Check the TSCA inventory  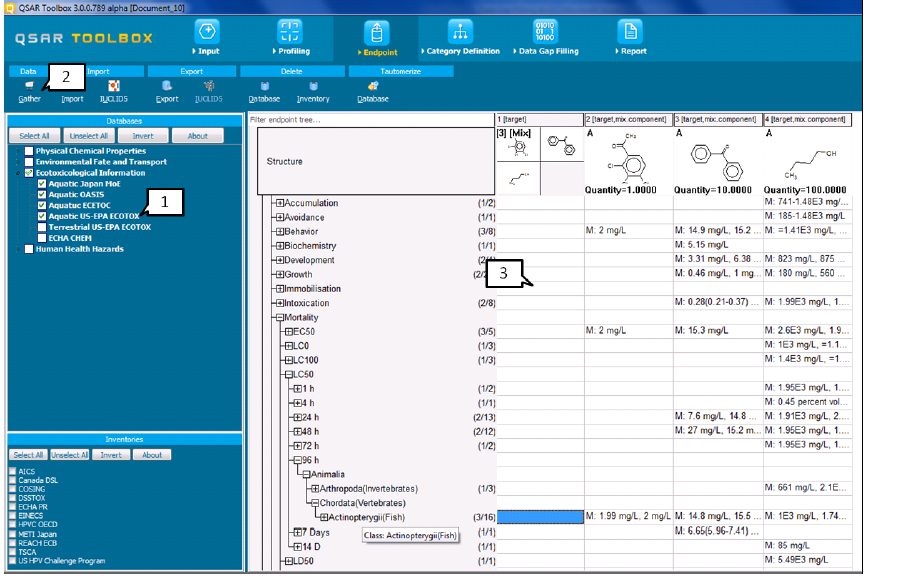(13, 552)
